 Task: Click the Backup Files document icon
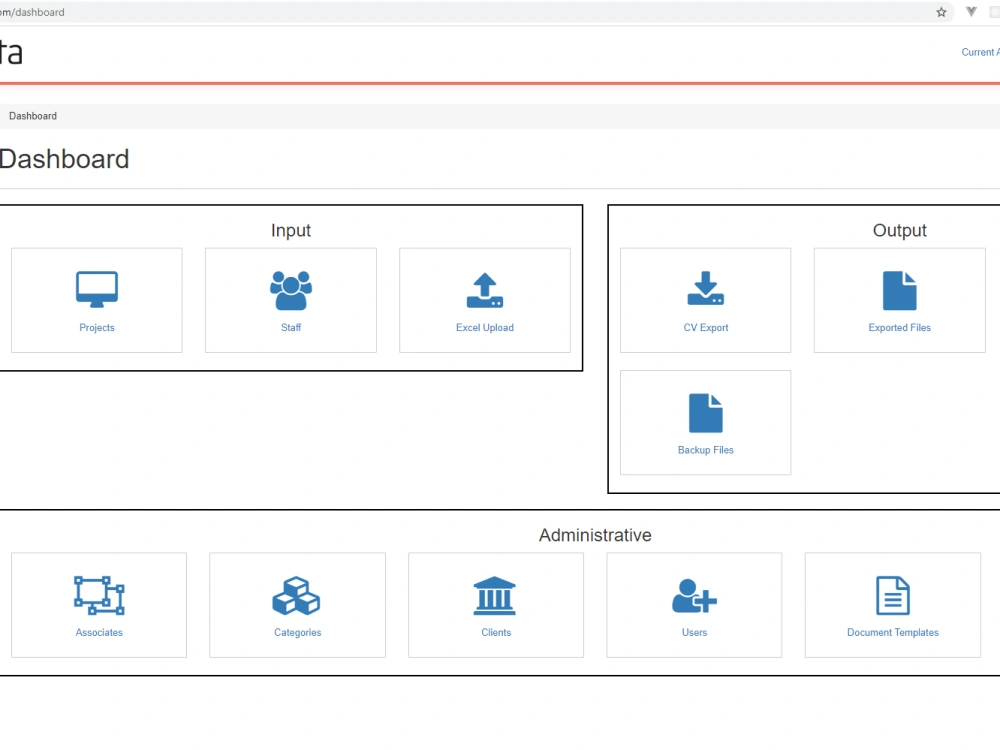tap(705, 413)
